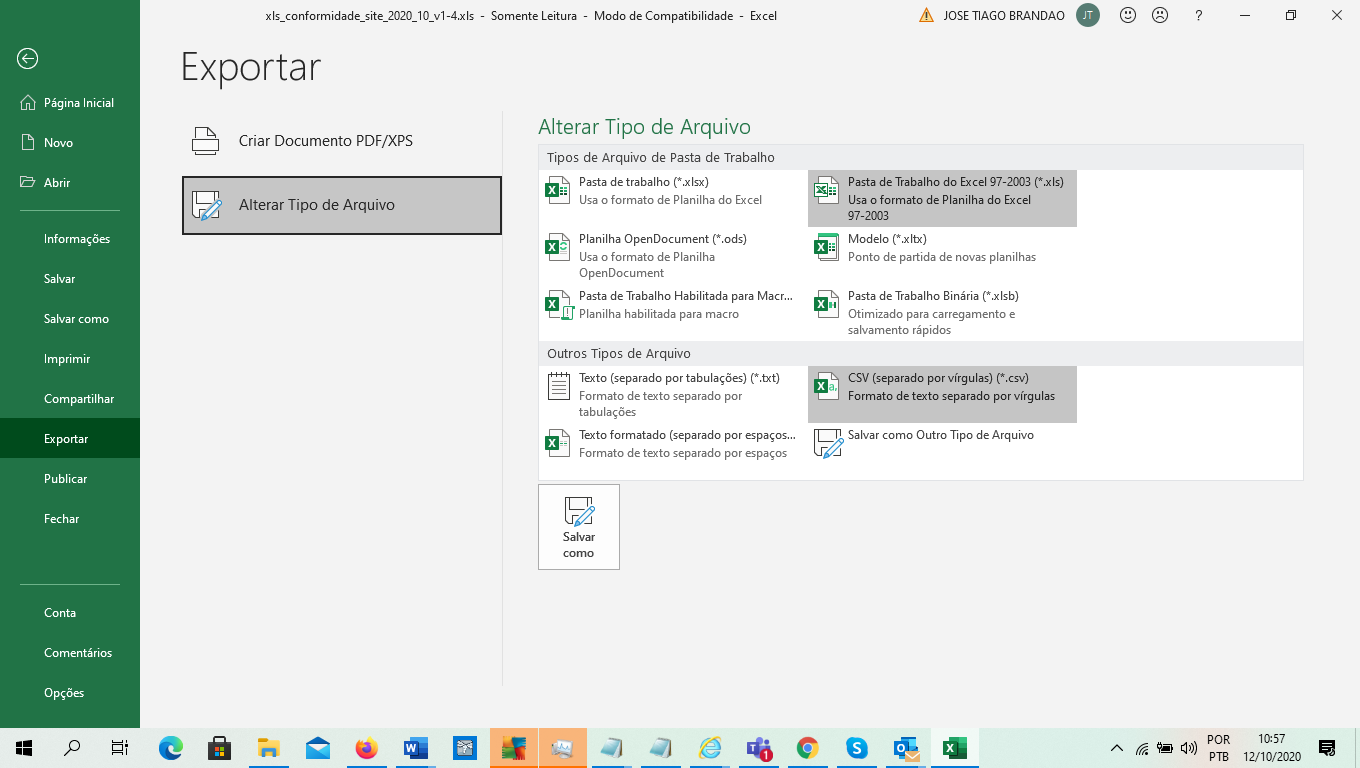The width and height of the screenshot is (1360, 768).
Task: Open the Mail app on the taskbar
Action: click(x=318, y=747)
